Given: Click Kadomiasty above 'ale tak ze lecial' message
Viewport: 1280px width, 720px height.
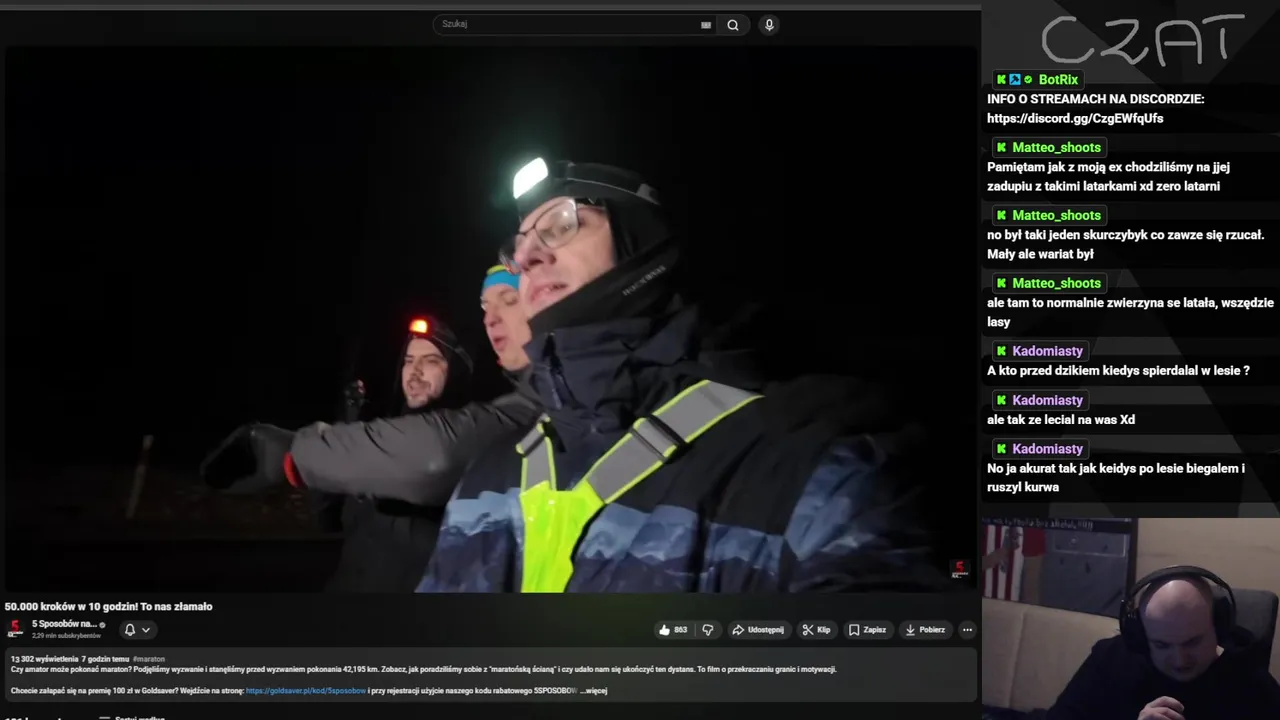Looking at the screenshot, I should pos(1047,400).
